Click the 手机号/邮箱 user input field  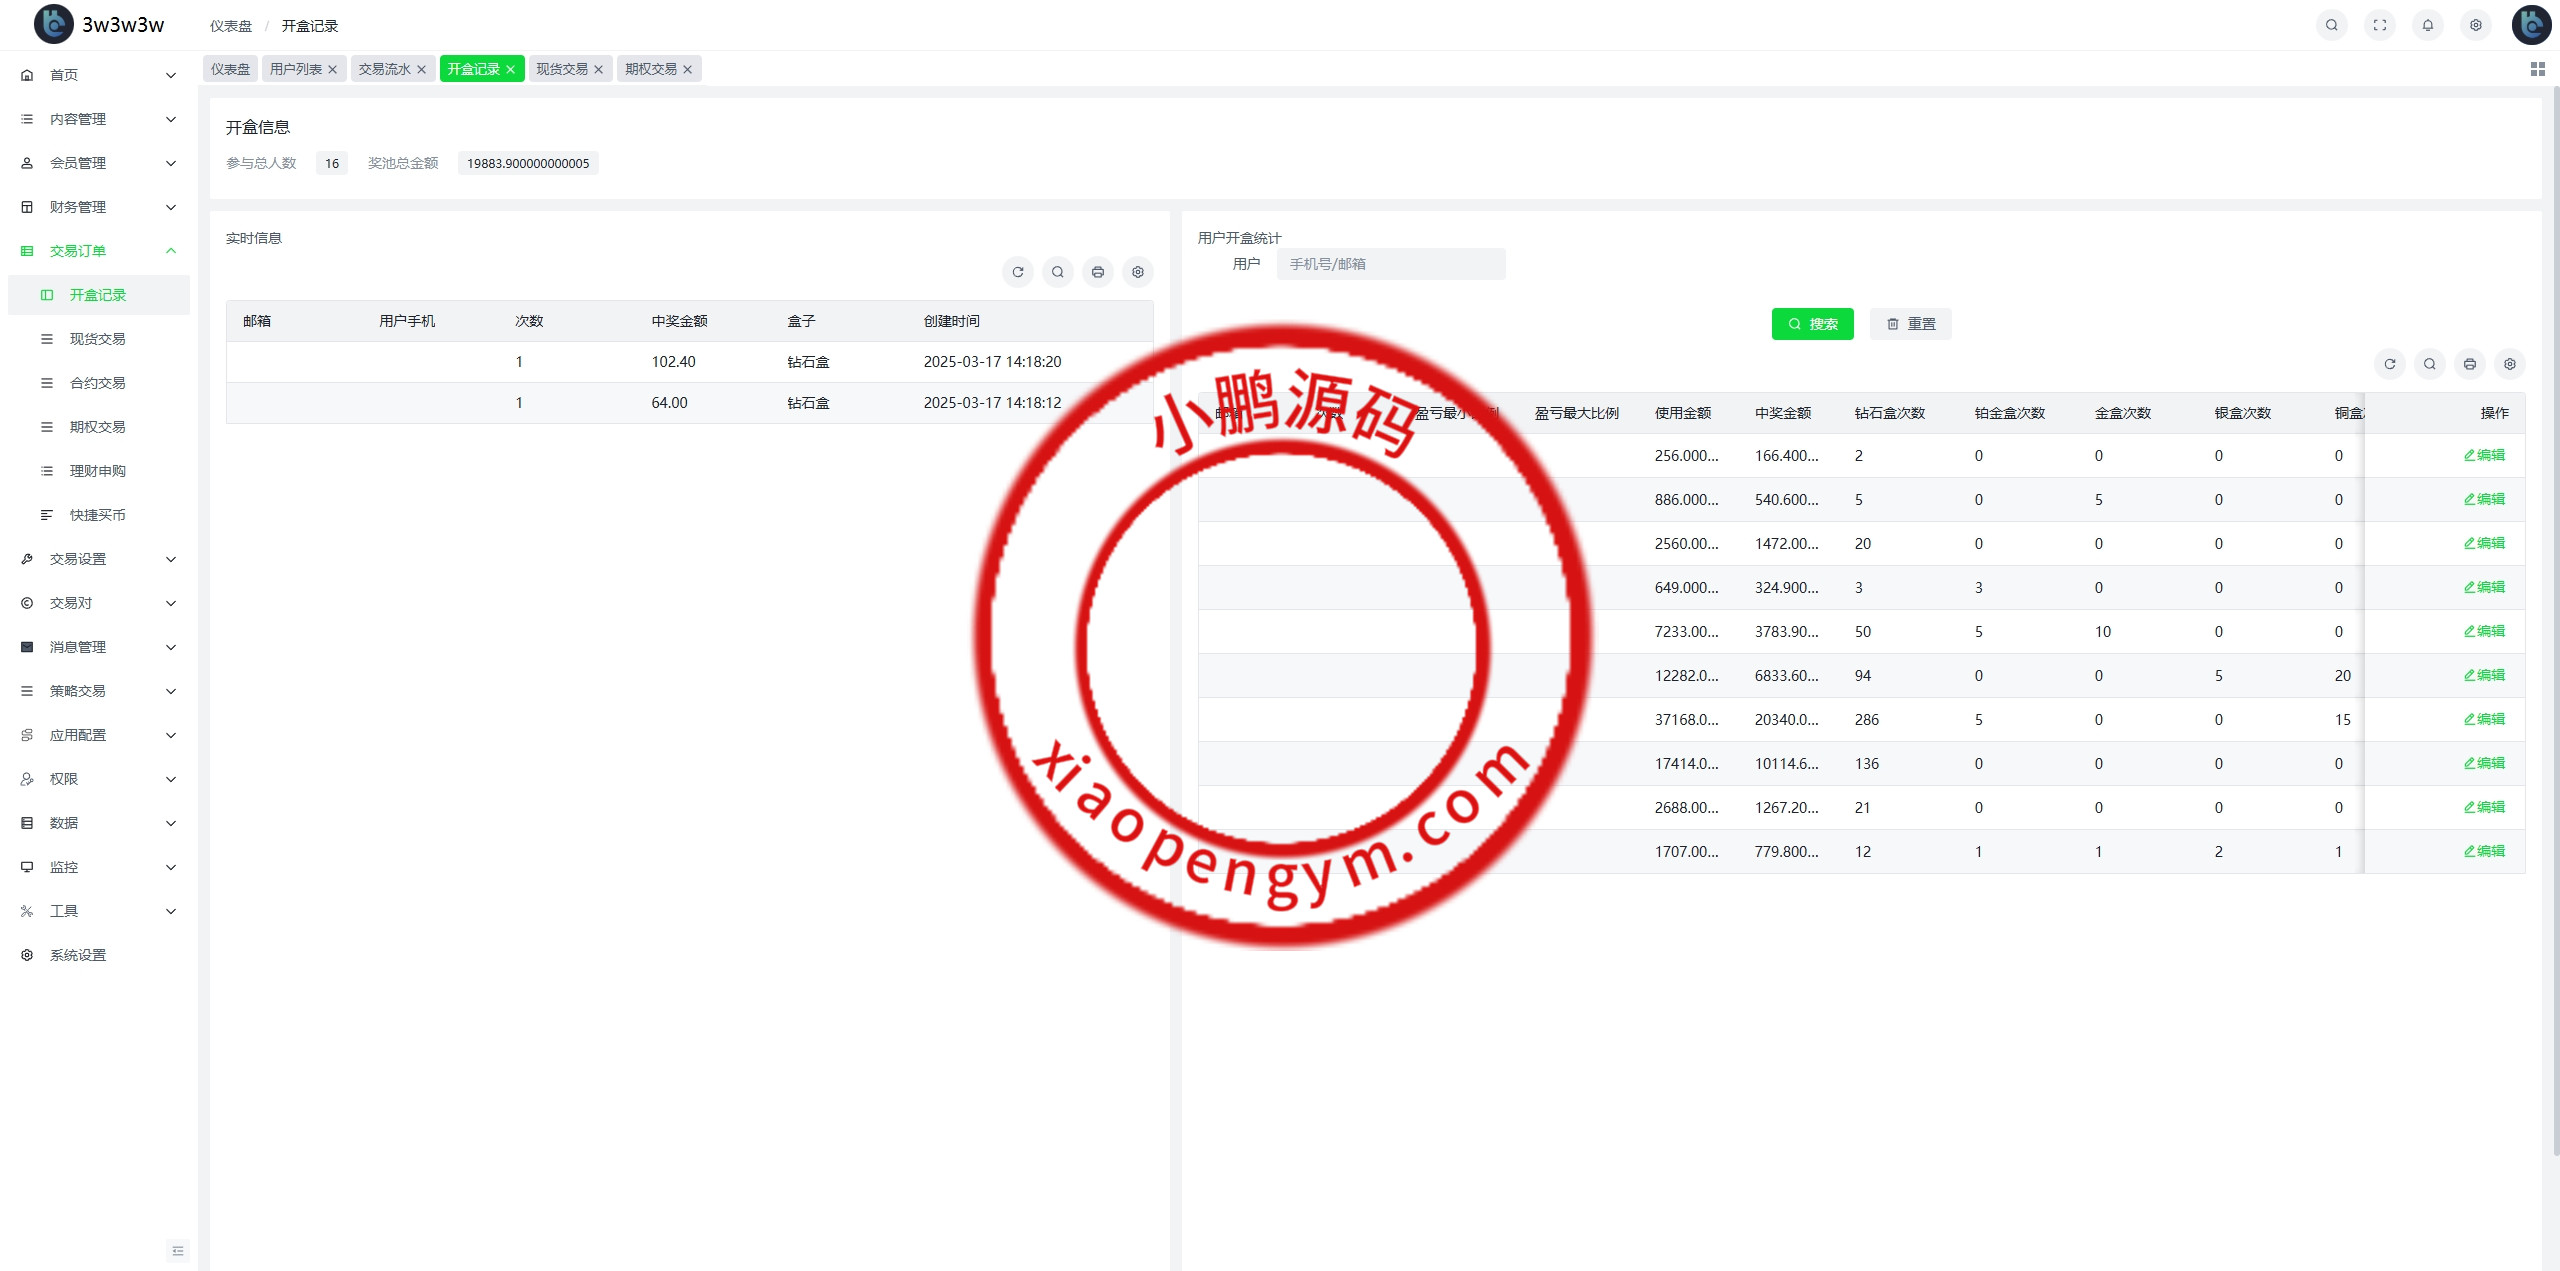click(x=1390, y=264)
